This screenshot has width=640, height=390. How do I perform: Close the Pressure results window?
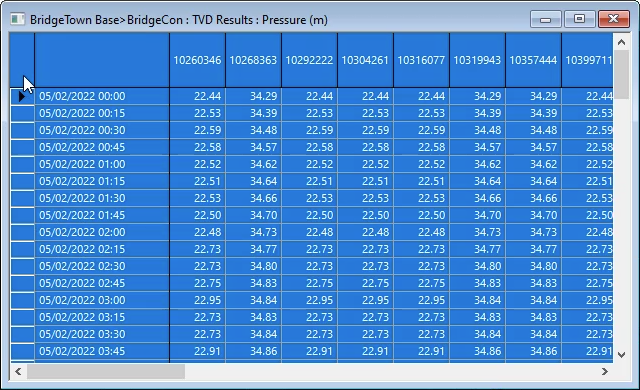613,19
